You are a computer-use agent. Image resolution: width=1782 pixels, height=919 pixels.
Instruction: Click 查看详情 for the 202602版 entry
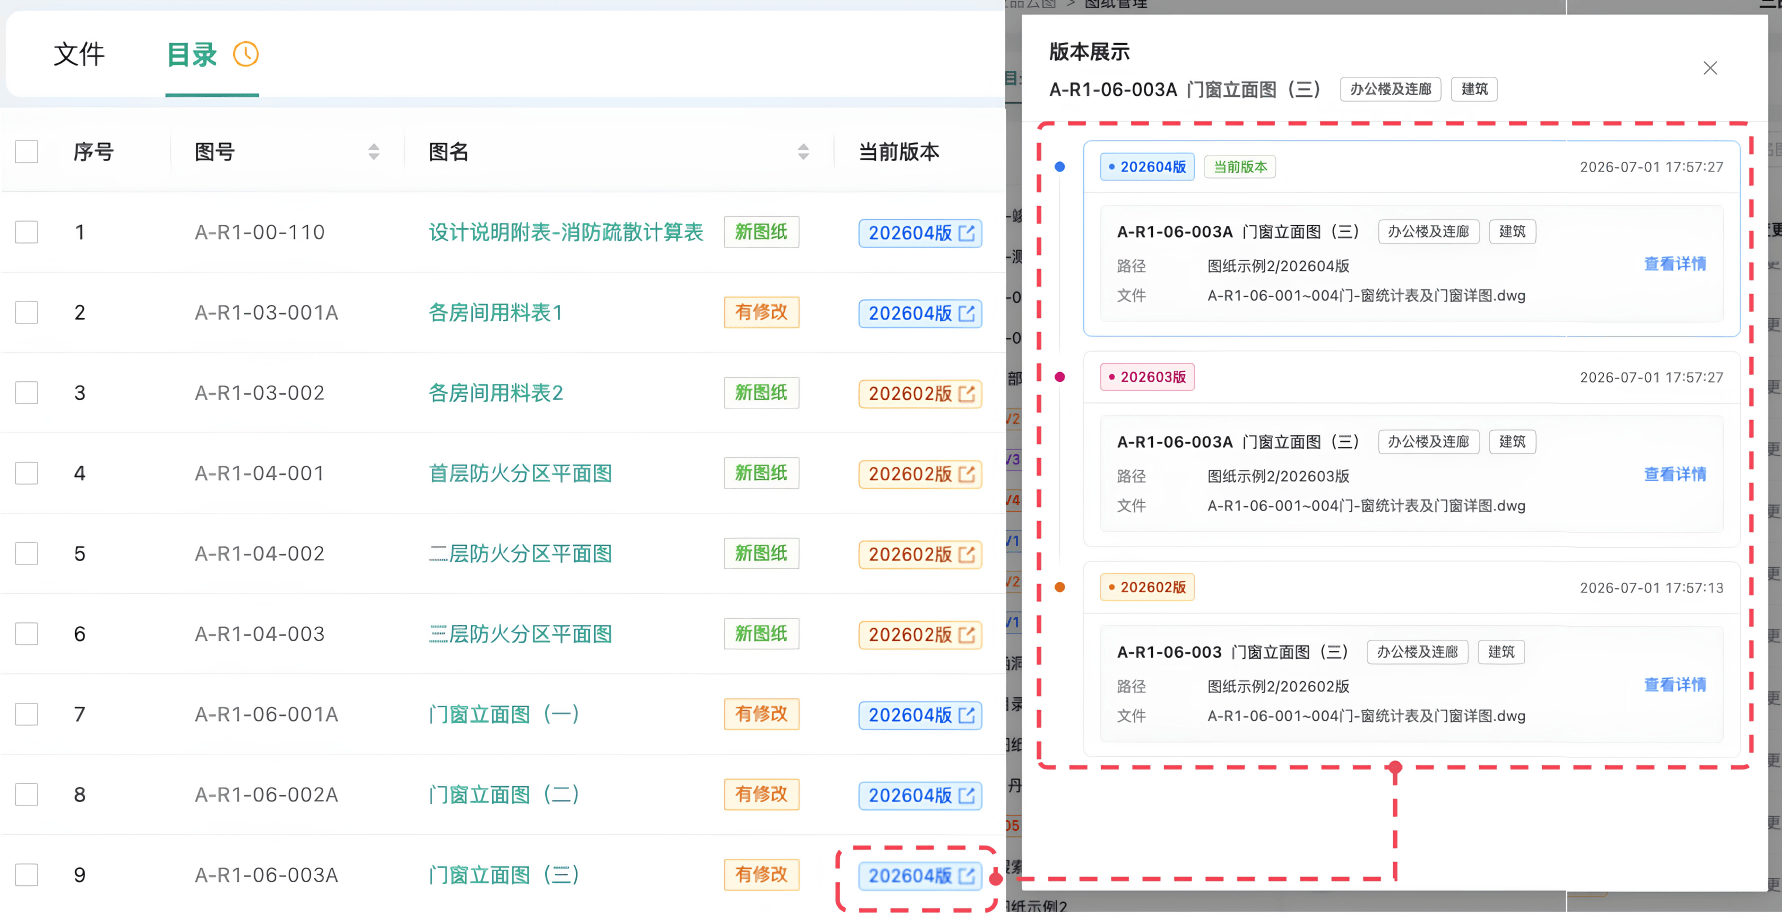coord(1675,685)
